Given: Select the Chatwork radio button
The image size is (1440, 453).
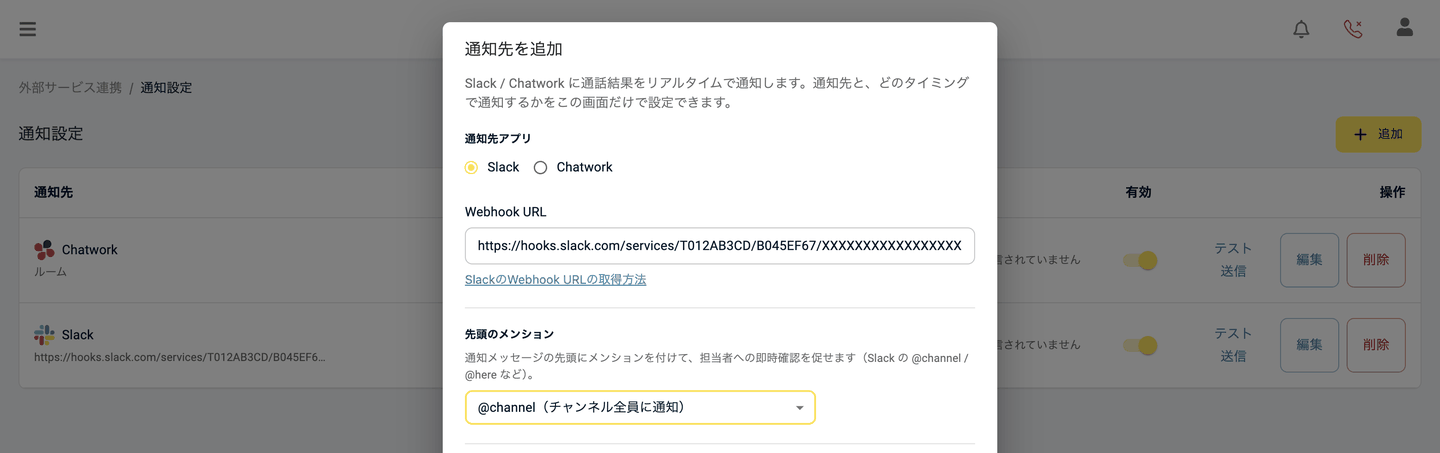Looking at the screenshot, I should pos(540,167).
